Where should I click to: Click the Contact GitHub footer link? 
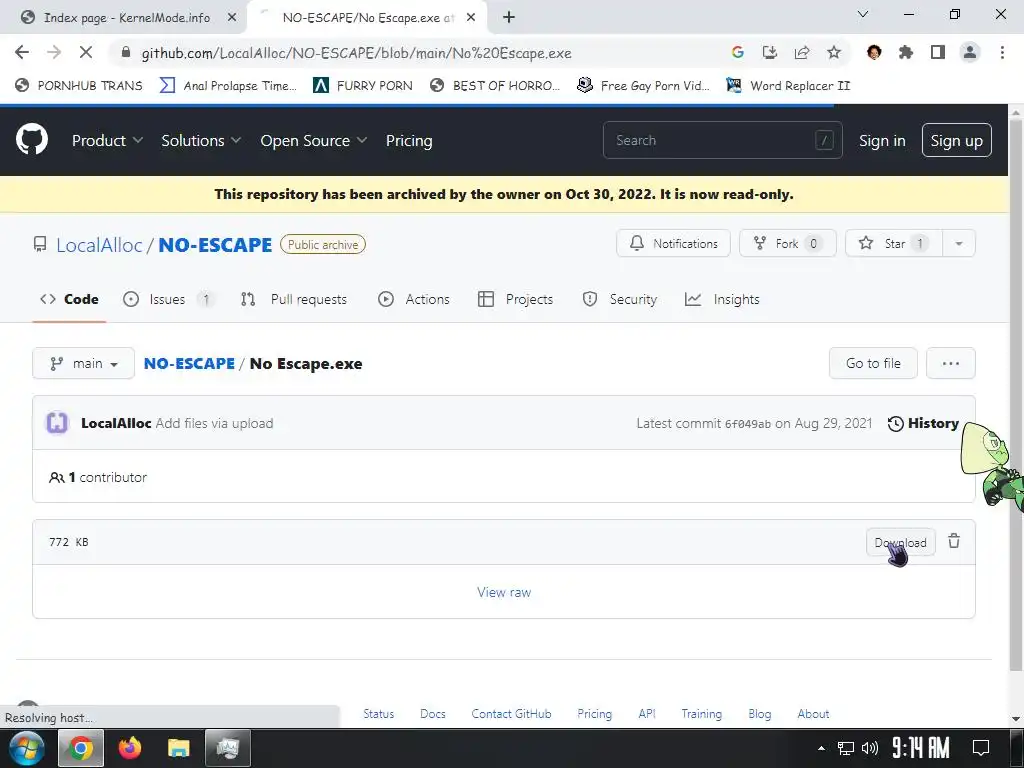click(511, 714)
